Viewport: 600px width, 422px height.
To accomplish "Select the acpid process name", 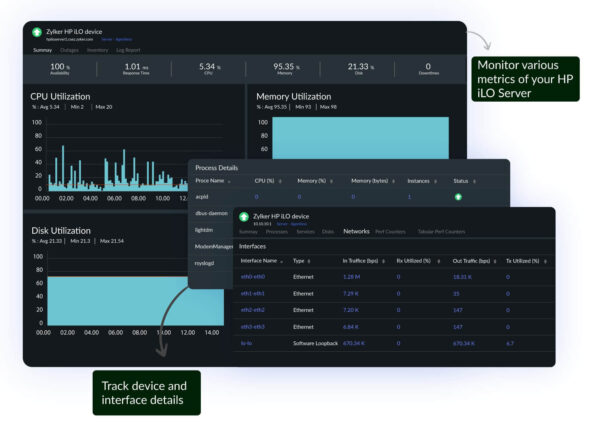I will tap(202, 197).
